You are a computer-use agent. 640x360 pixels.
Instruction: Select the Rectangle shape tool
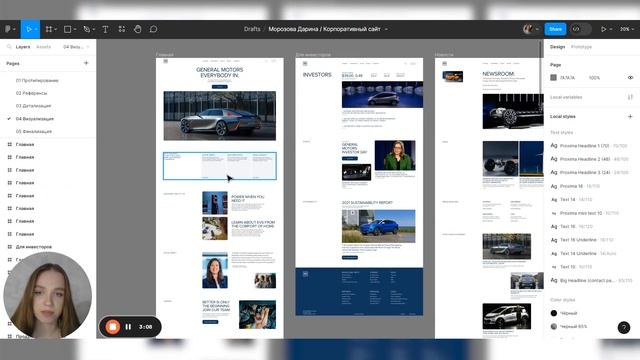click(x=67, y=29)
